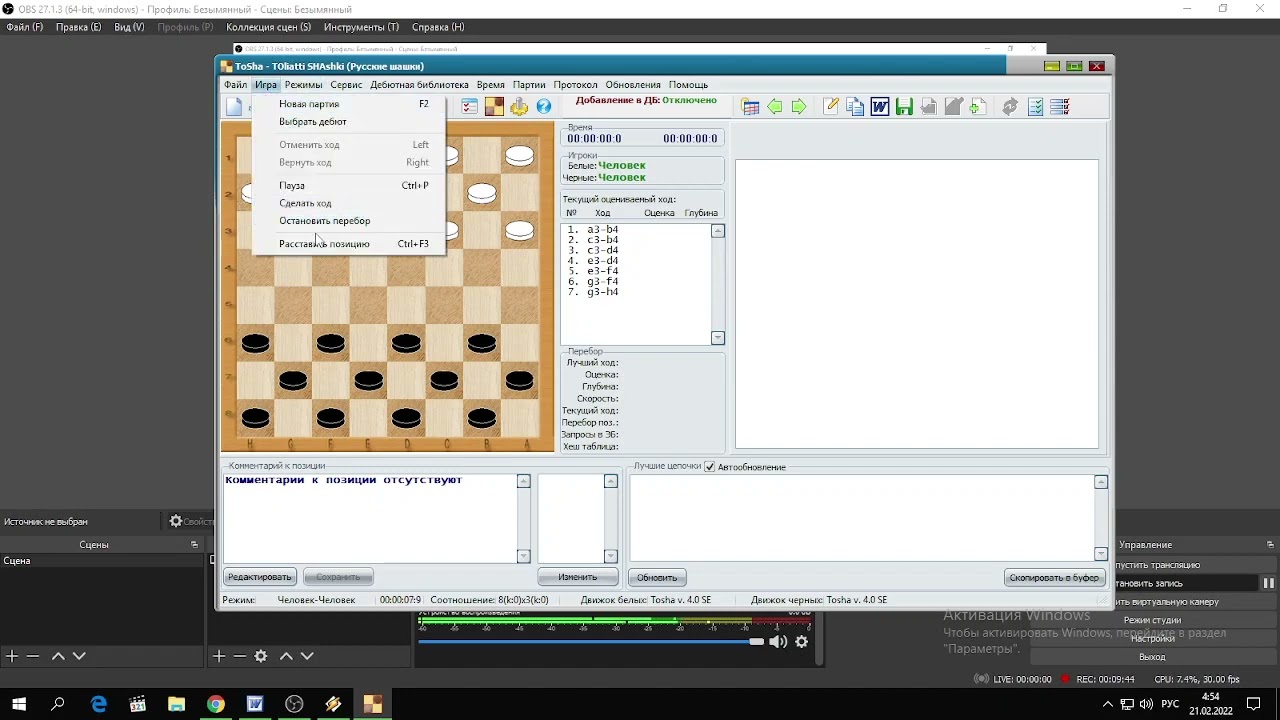Click the Изменить button

(x=577, y=577)
